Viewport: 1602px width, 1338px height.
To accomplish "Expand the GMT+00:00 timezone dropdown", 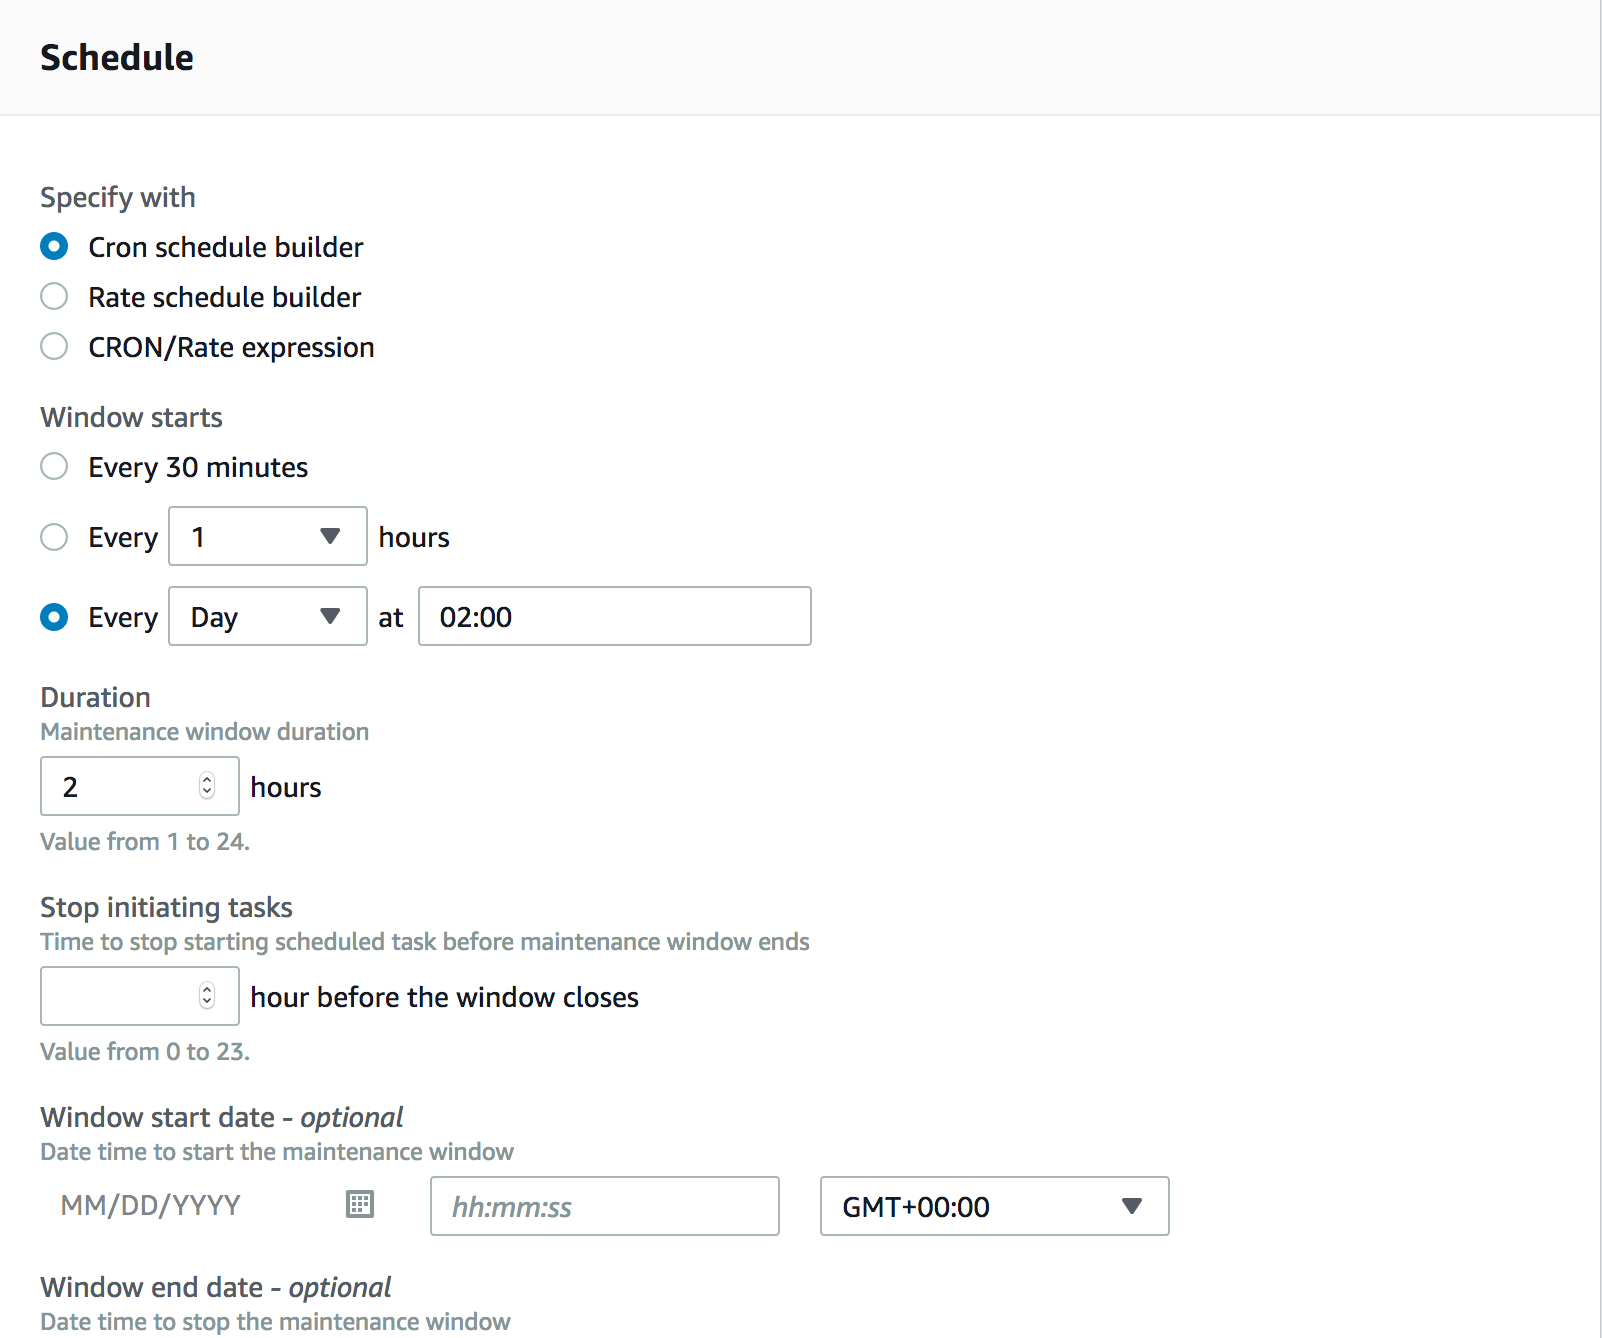I will [x=995, y=1206].
